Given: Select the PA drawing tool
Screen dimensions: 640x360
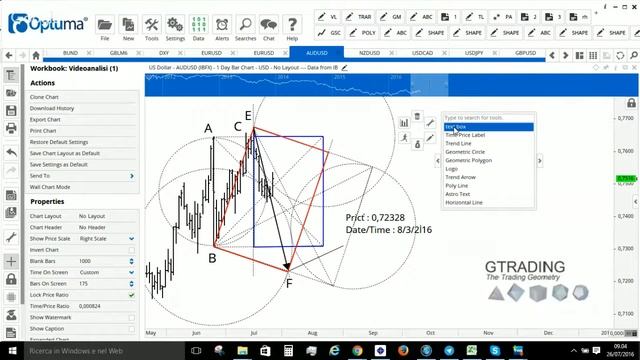Looking at the screenshot, I should (x=503, y=17).
